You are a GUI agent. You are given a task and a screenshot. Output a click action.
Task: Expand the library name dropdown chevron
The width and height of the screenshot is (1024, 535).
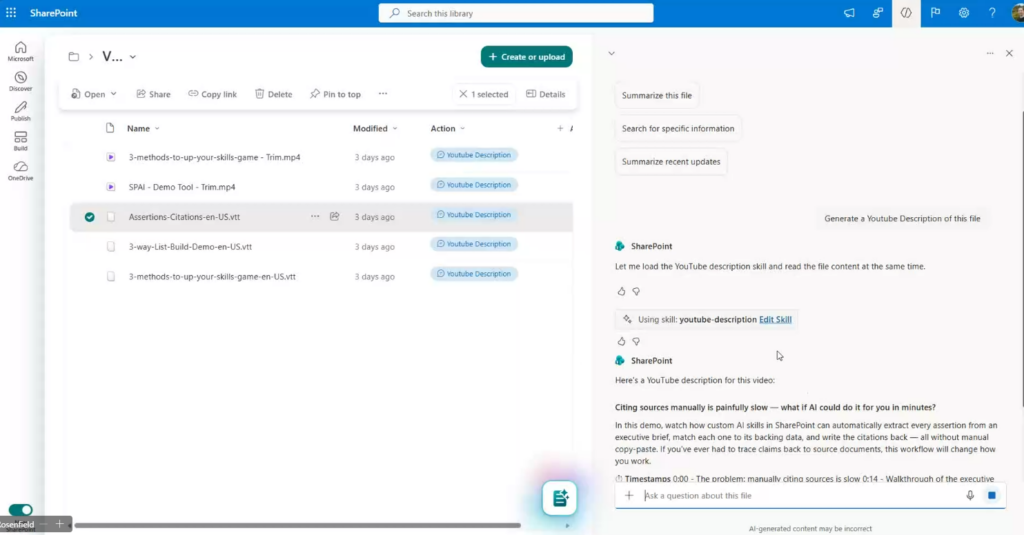tap(133, 57)
